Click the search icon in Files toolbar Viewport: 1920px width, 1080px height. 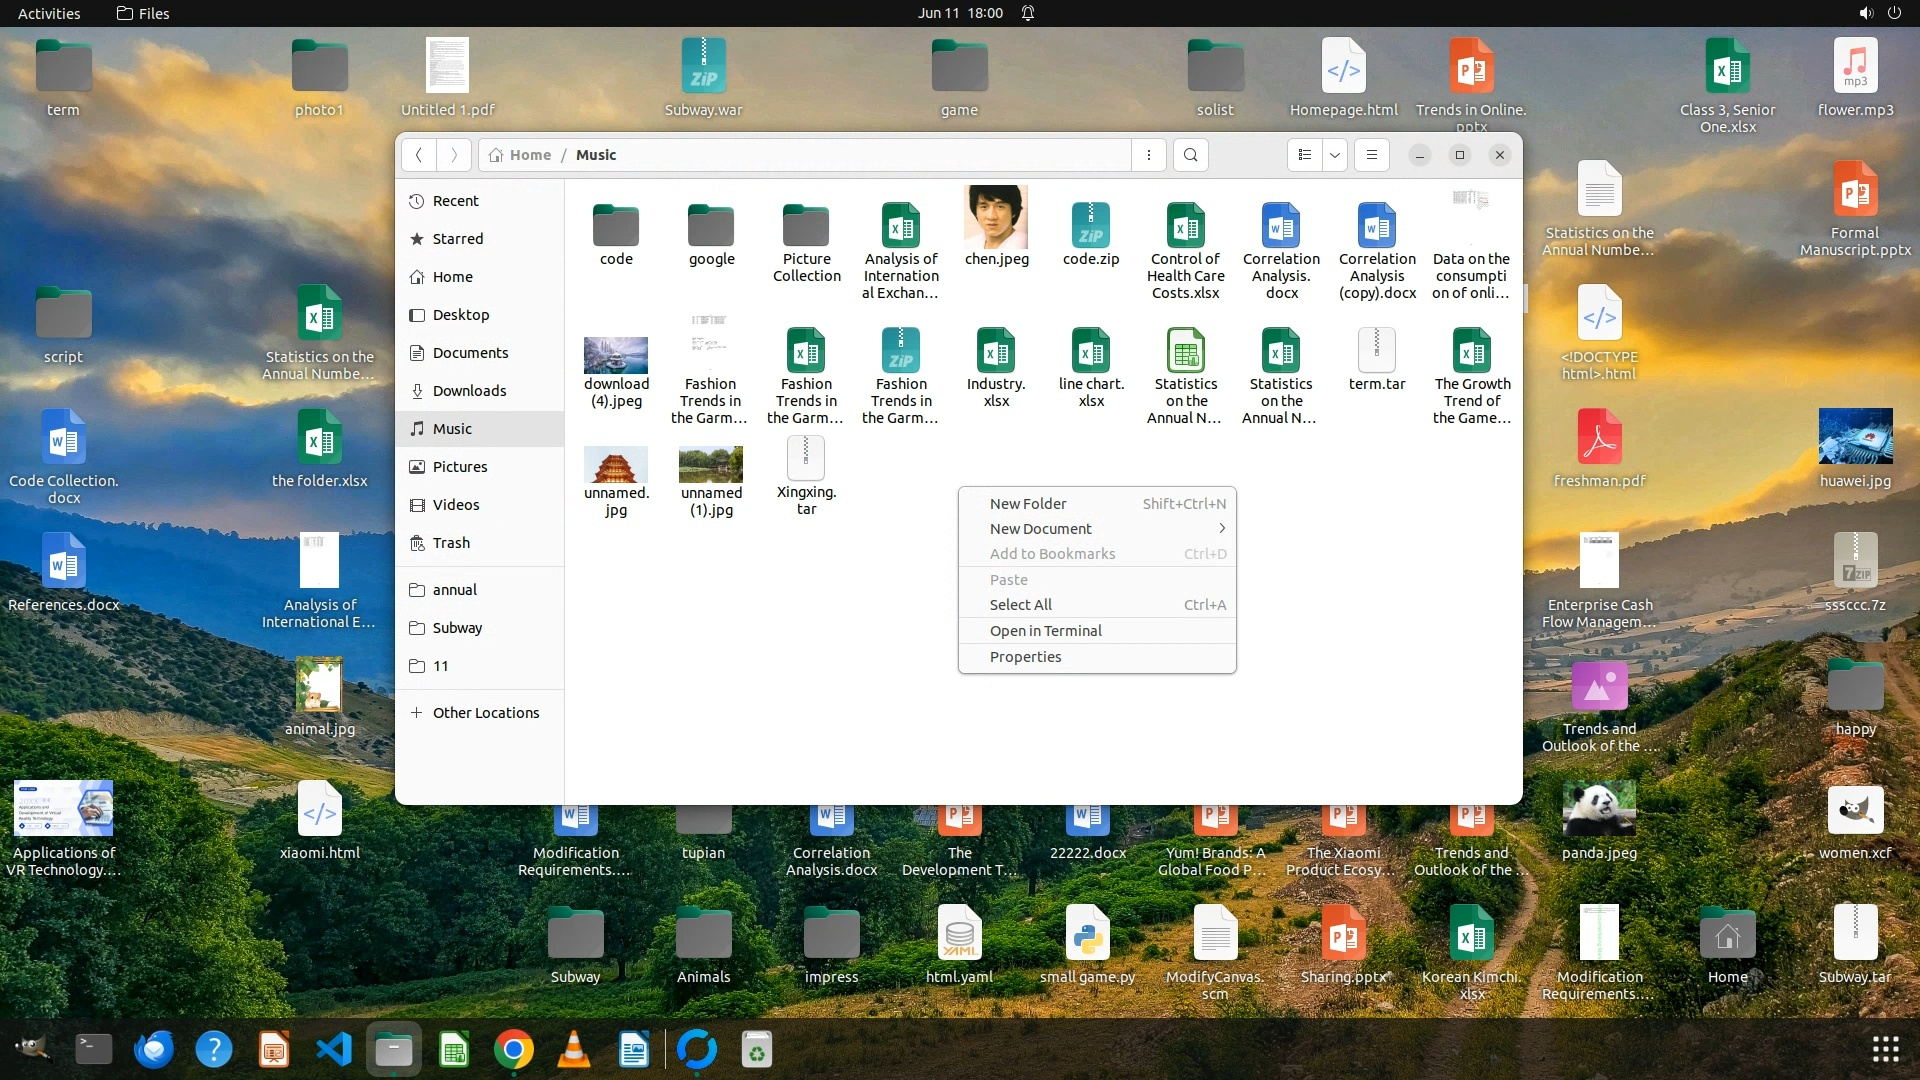(1190, 155)
